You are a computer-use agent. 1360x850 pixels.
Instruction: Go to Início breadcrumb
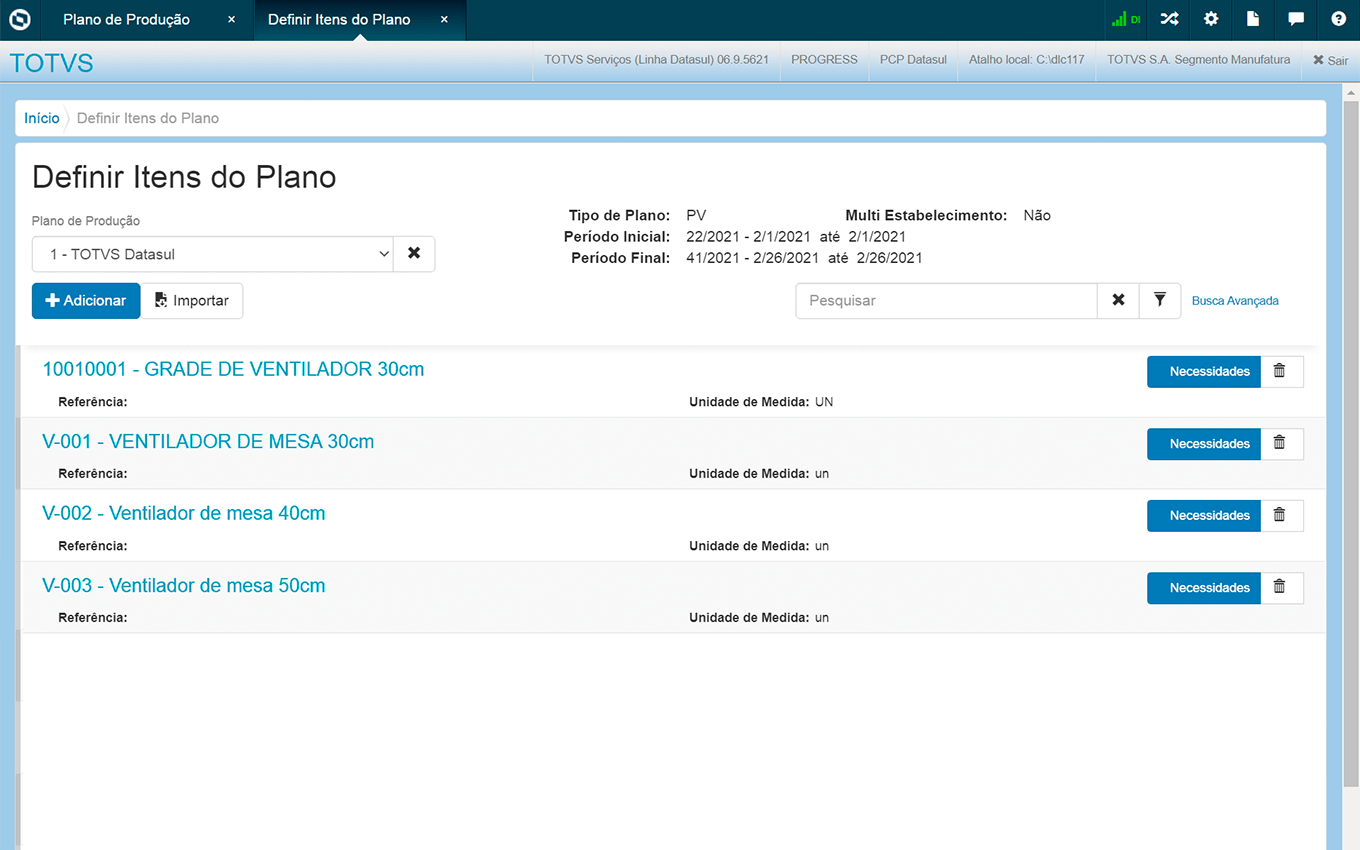[x=42, y=118]
